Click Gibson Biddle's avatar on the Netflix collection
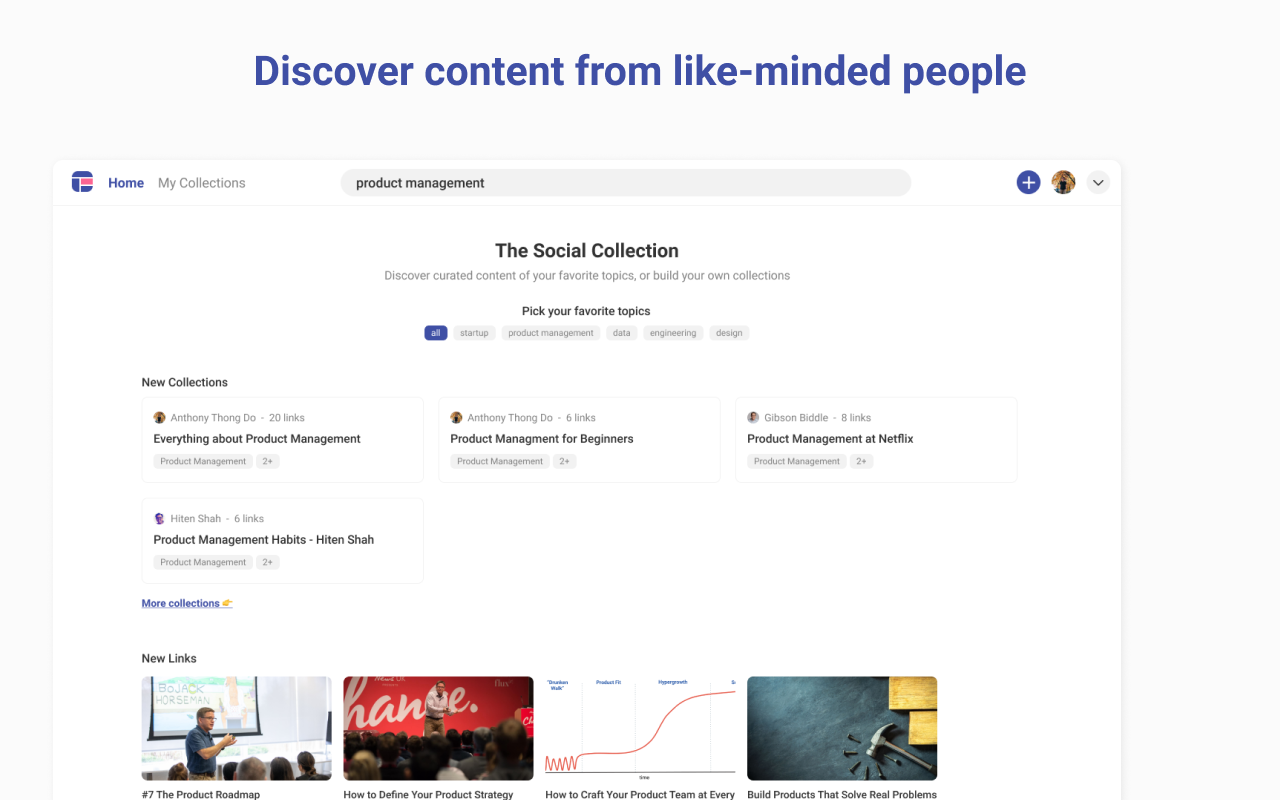The width and height of the screenshot is (1280, 800). pyautogui.click(x=753, y=417)
